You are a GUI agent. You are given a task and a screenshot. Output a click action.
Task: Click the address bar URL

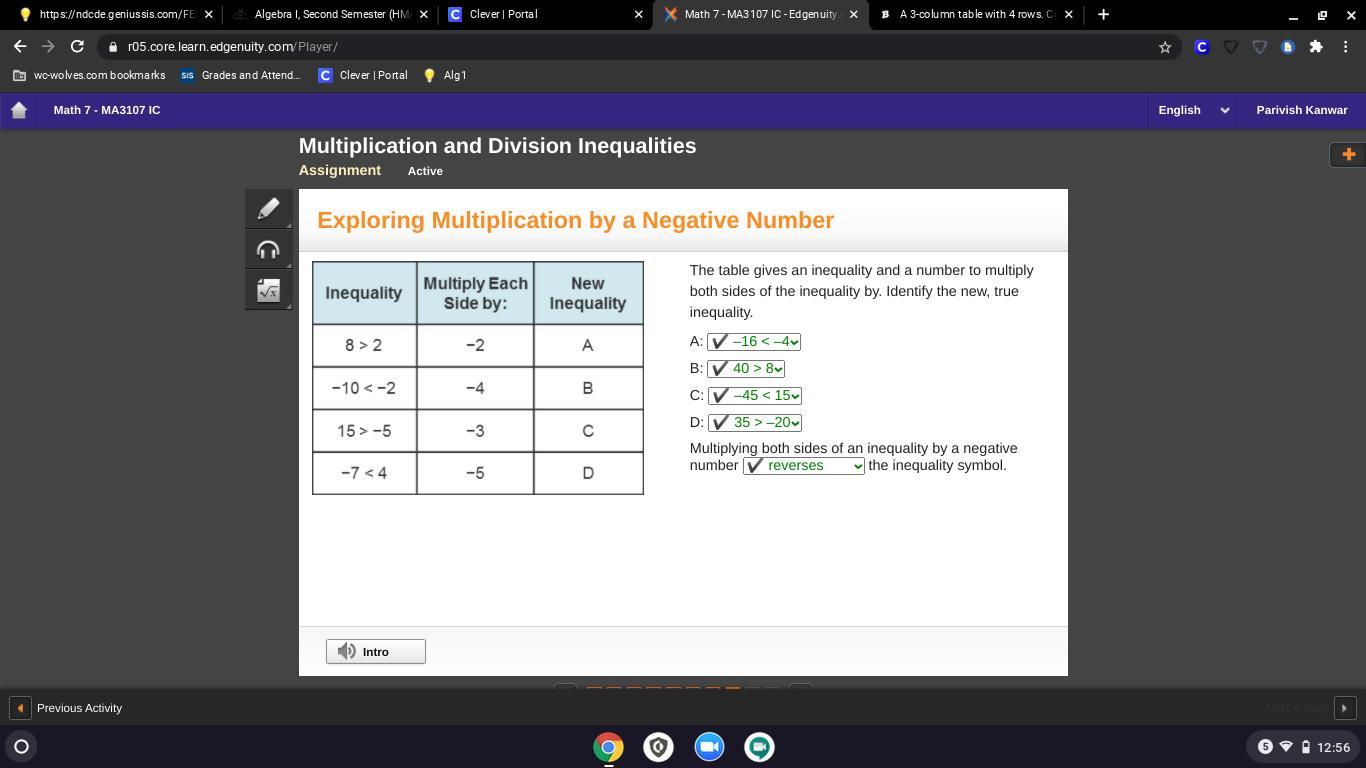coord(233,47)
